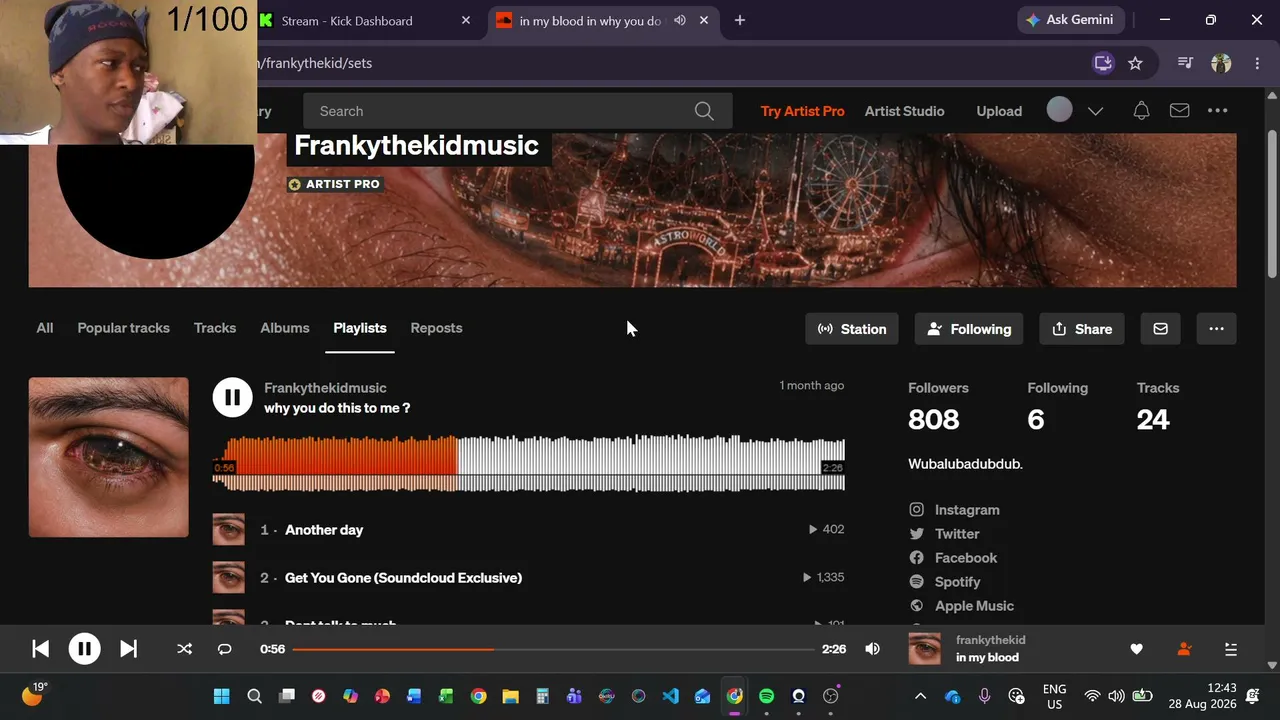Switch to the Reposts tab
The height and width of the screenshot is (720, 1280).
point(436,328)
